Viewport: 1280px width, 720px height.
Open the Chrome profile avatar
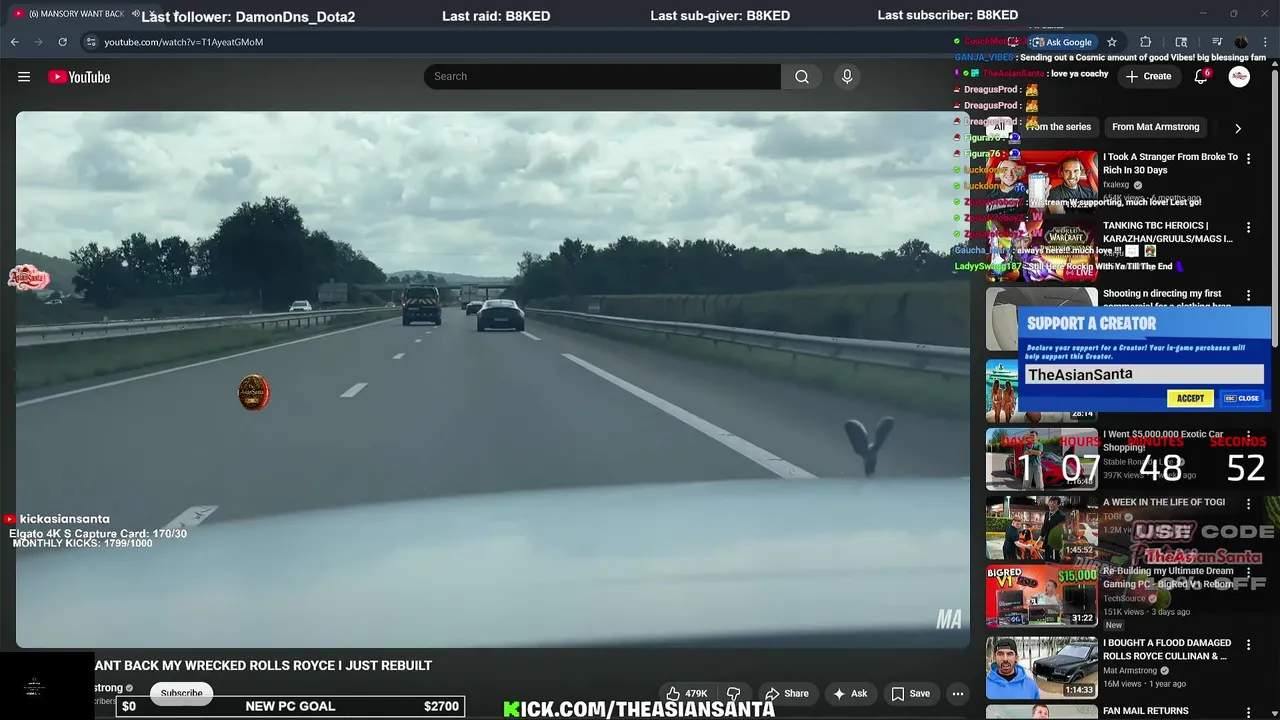[1241, 42]
